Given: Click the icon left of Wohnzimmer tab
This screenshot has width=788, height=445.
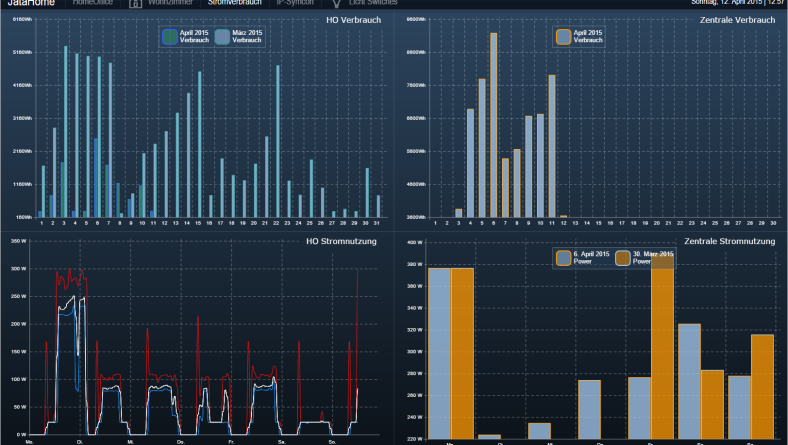Looking at the screenshot, I should 135,4.
